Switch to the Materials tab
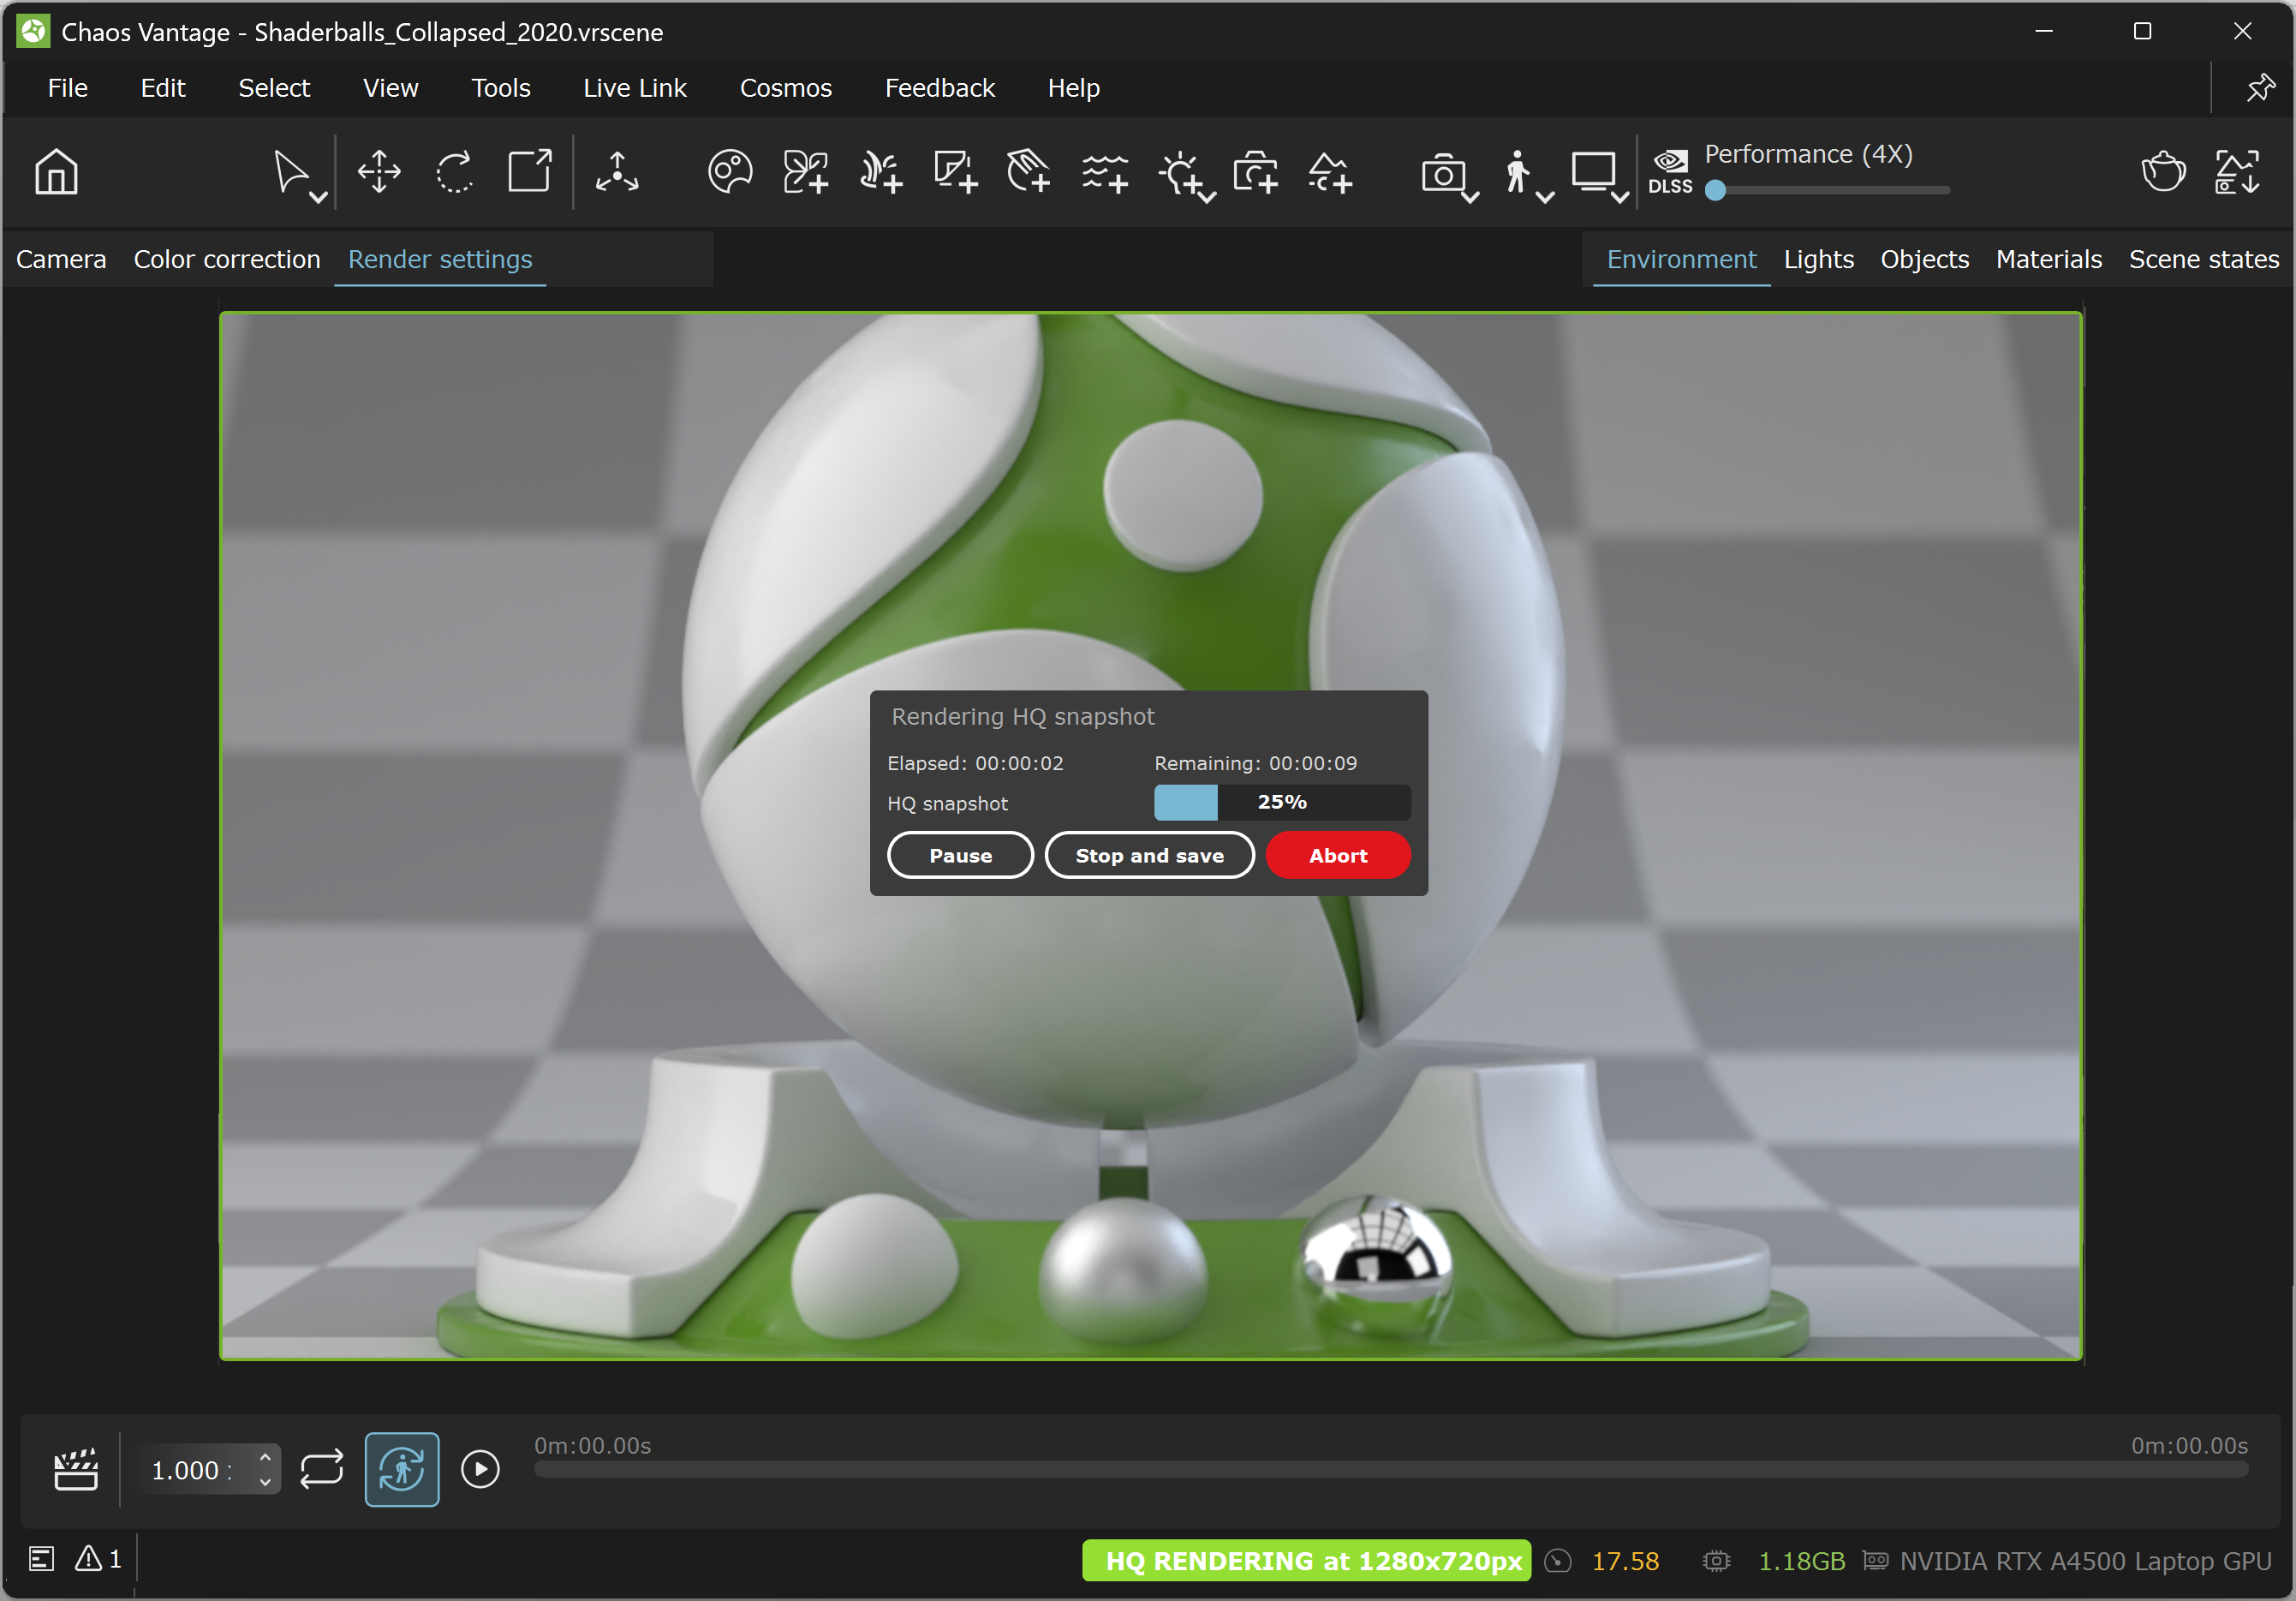The height and width of the screenshot is (1601, 2296). click(2049, 259)
